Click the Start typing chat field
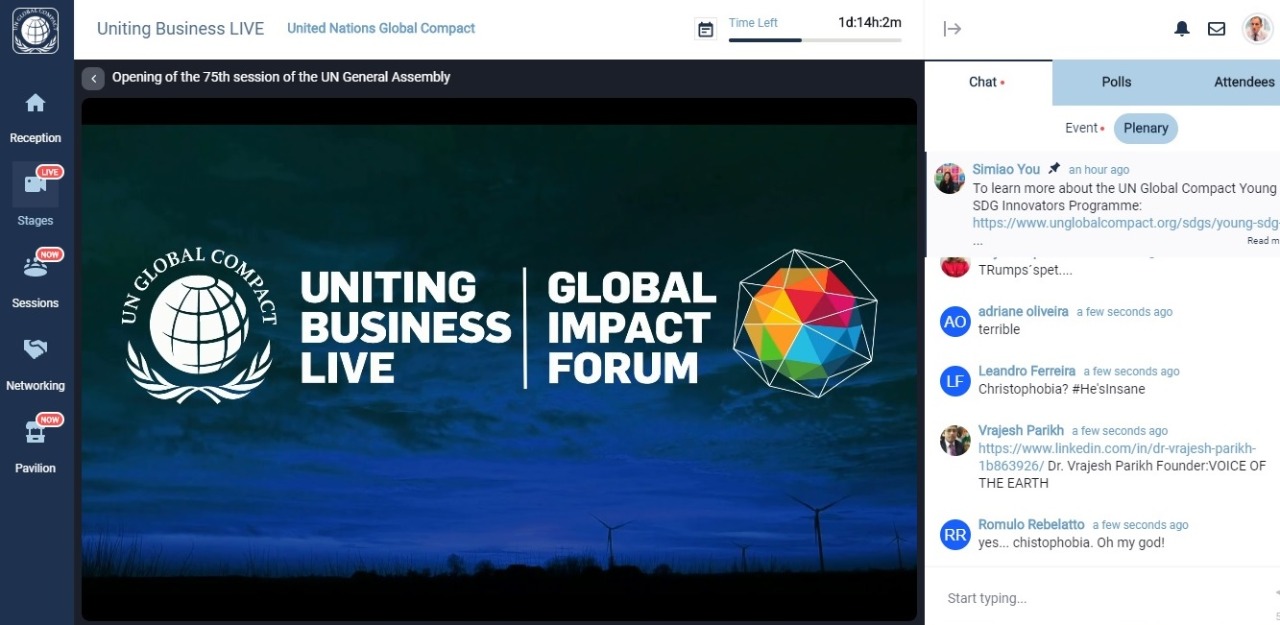1280x625 pixels. [x=1100, y=598]
